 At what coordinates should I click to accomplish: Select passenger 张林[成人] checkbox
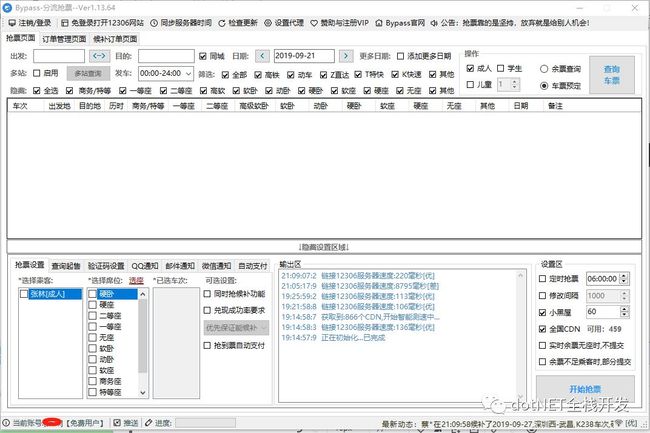click(x=24, y=294)
